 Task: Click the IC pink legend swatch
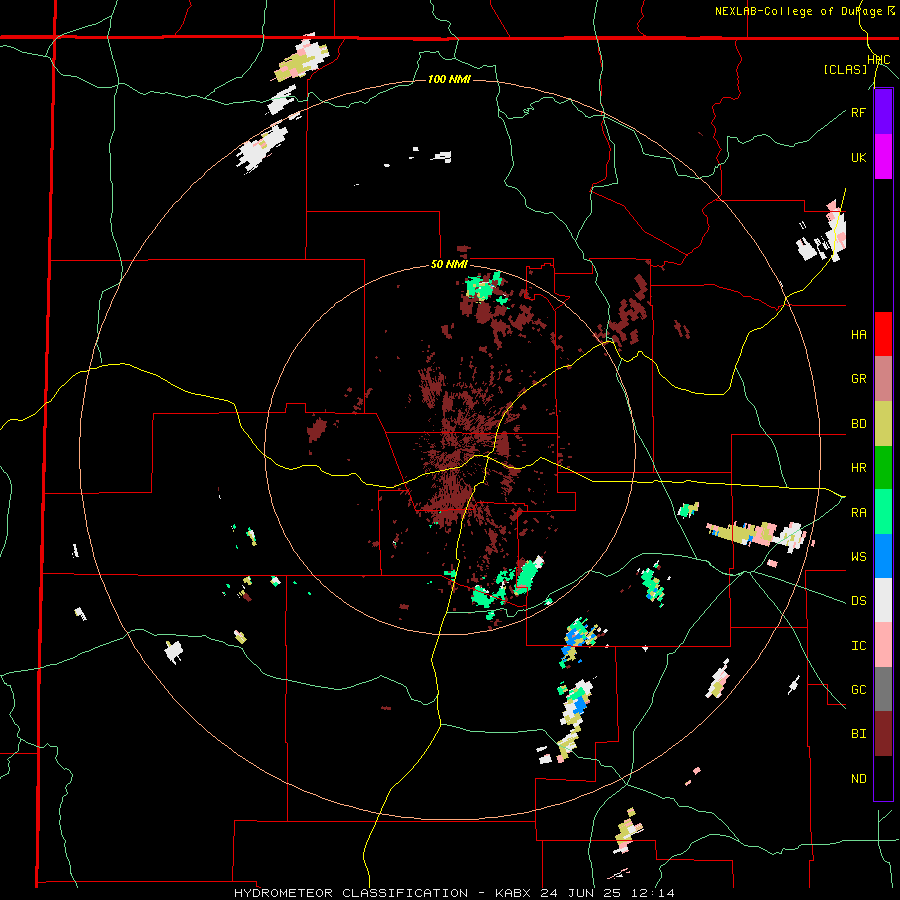pyautogui.click(x=883, y=645)
